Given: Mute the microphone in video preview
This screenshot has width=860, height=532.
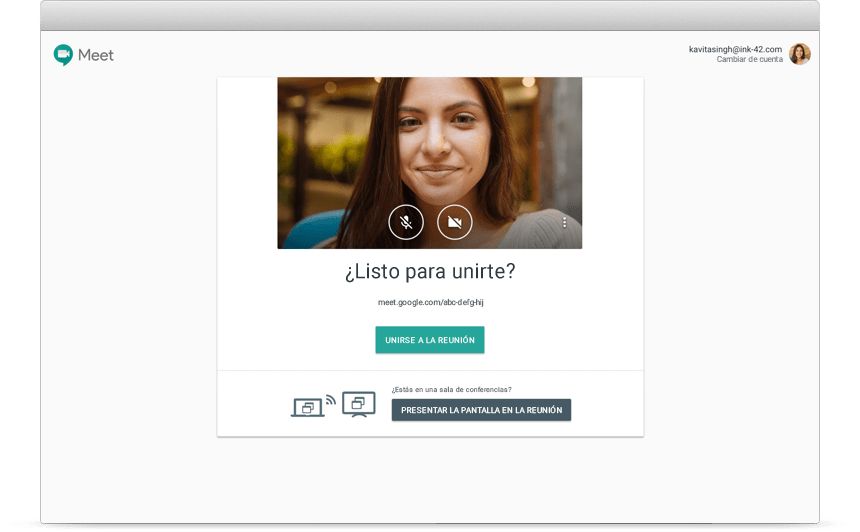Looking at the screenshot, I should (406, 222).
